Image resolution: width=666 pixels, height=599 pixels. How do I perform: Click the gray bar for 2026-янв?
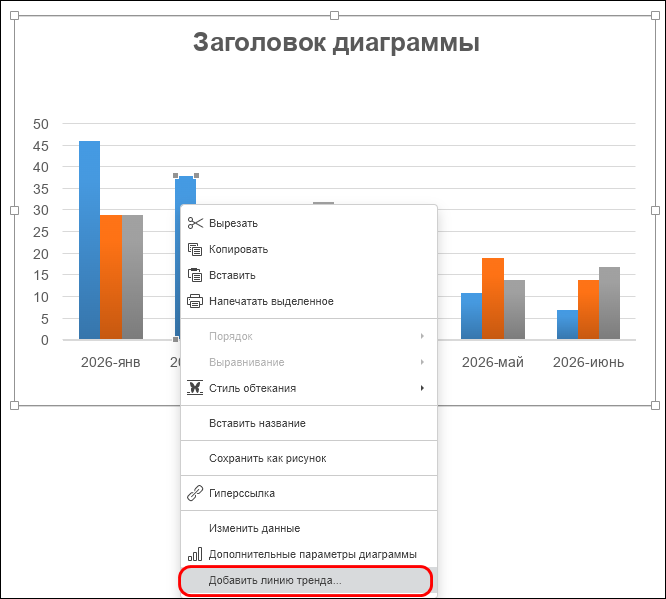pos(132,277)
